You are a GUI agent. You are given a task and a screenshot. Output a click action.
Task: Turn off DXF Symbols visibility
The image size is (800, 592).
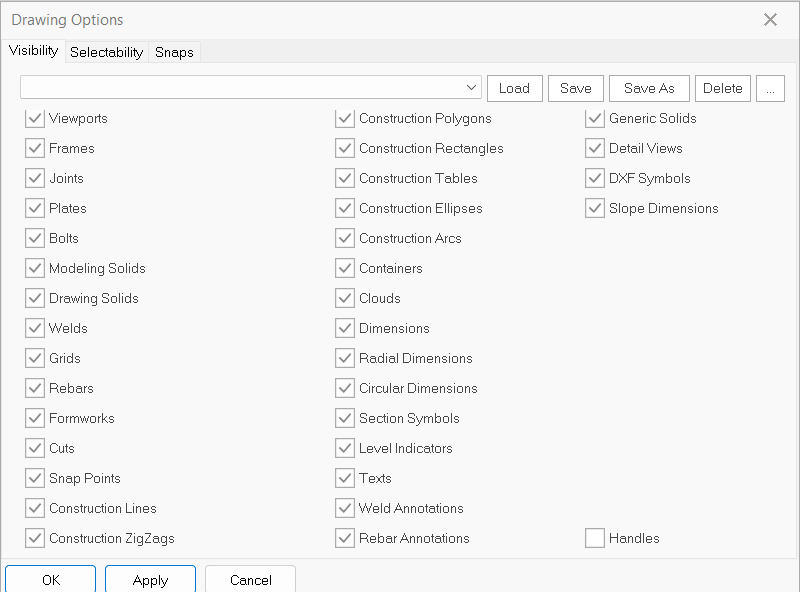(595, 178)
